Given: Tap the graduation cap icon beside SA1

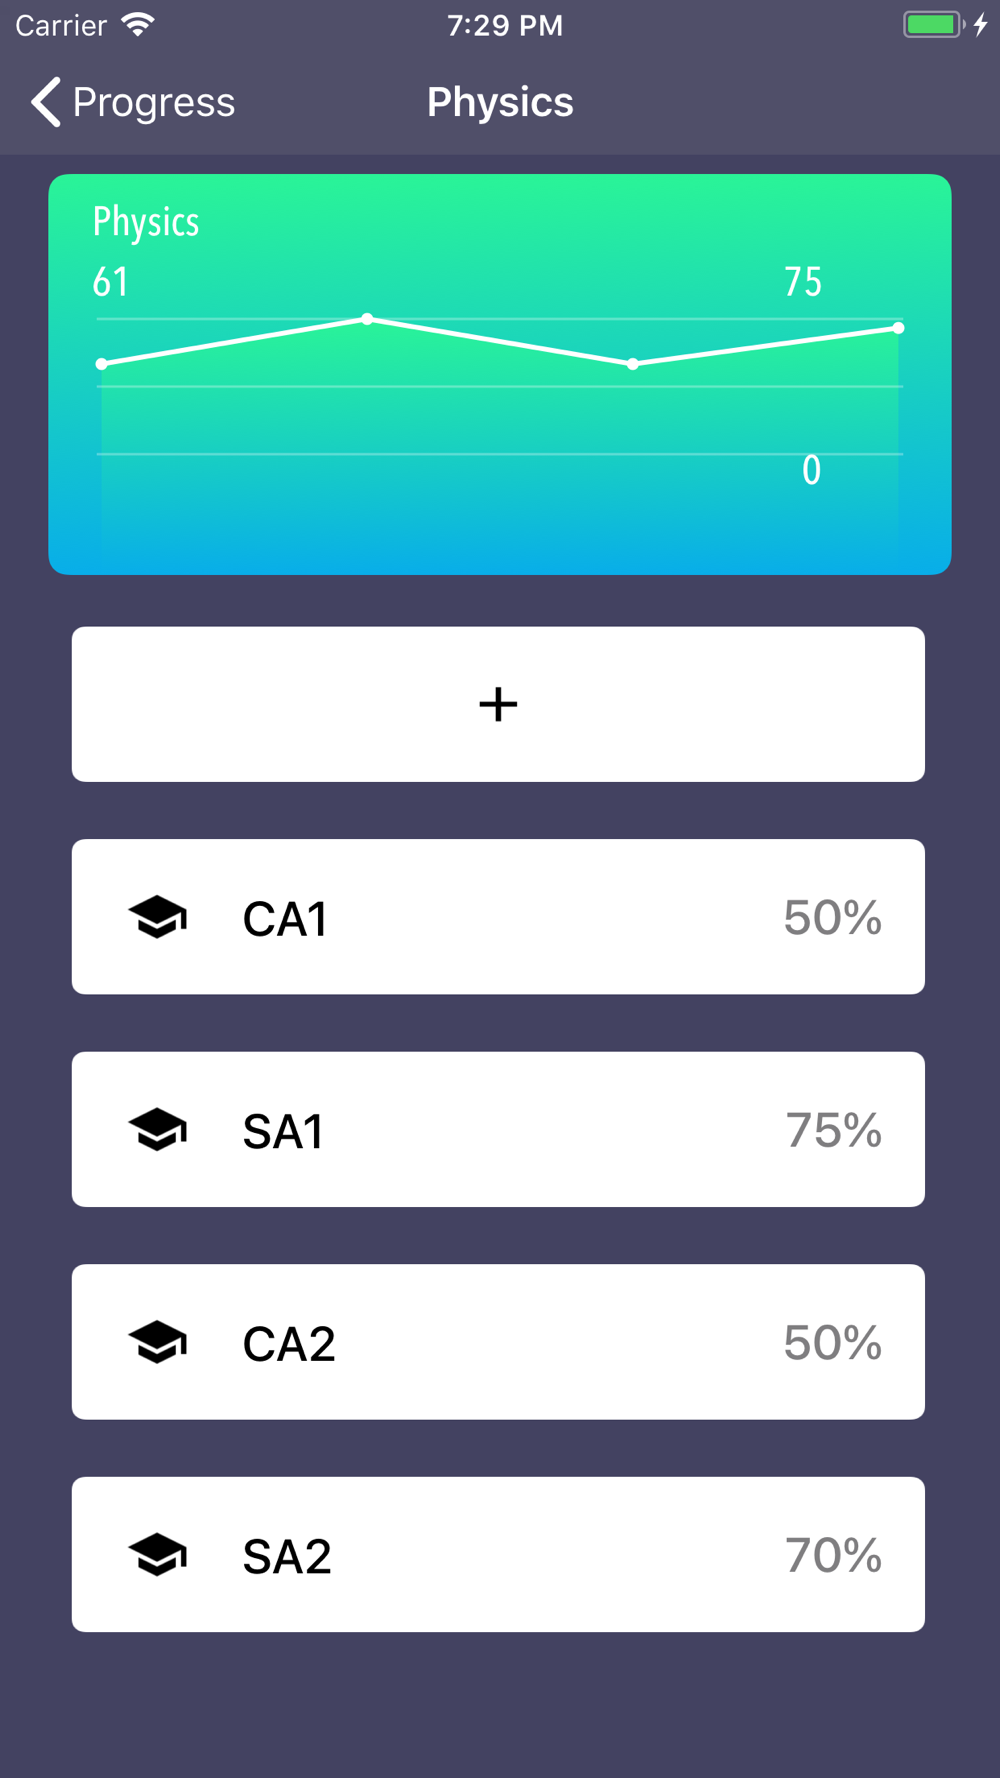Looking at the screenshot, I should [x=158, y=1130].
